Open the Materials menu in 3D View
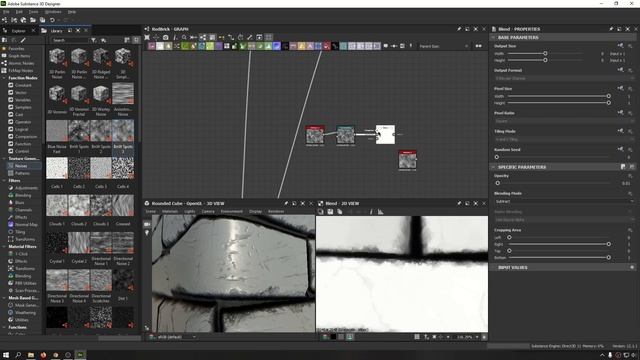Image resolution: width=640 pixels, height=360 pixels. pyautogui.click(x=170, y=211)
